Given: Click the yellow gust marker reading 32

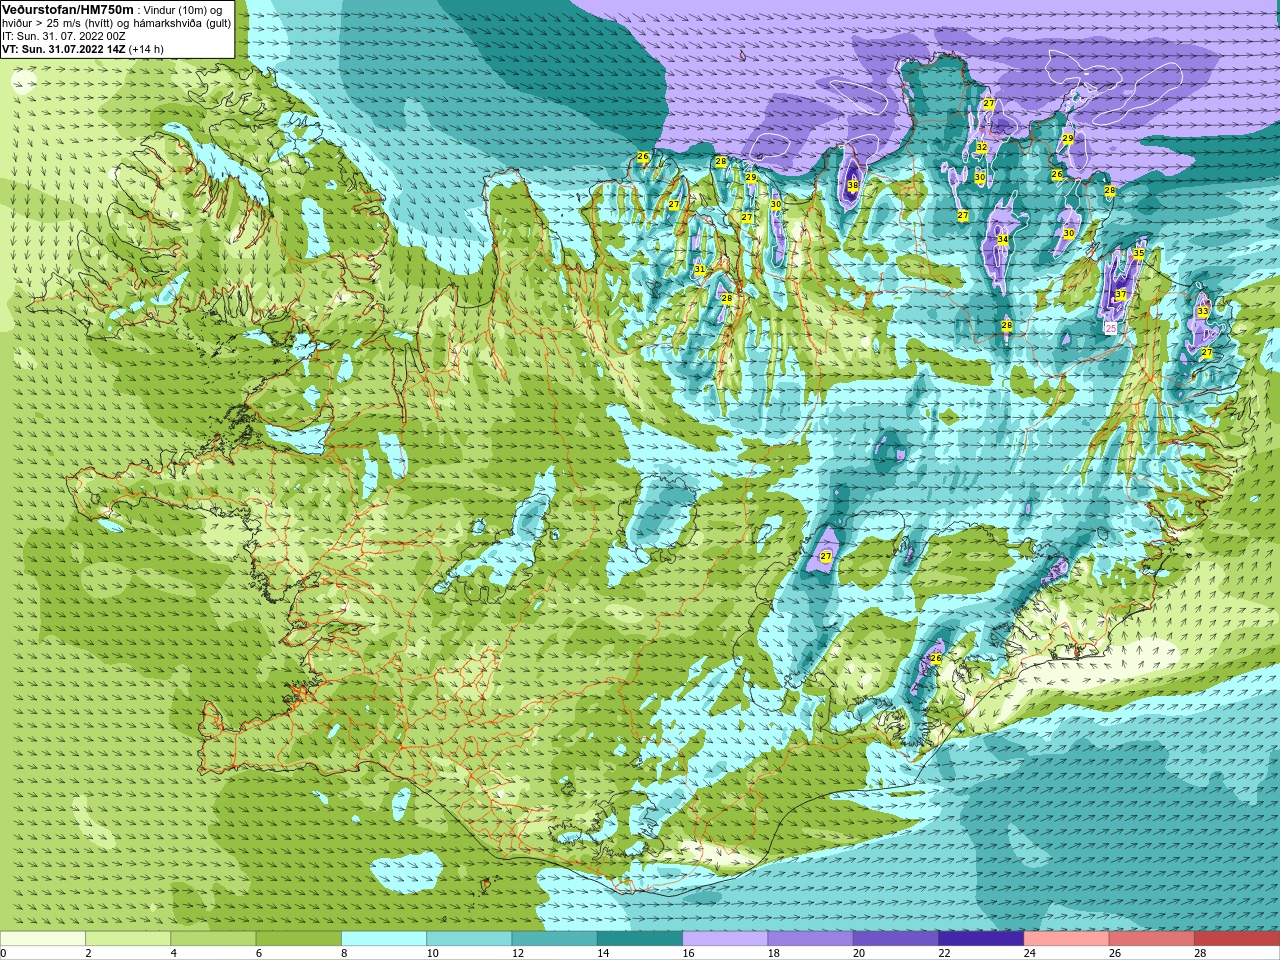Looking at the screenshot, I should 981,147.
